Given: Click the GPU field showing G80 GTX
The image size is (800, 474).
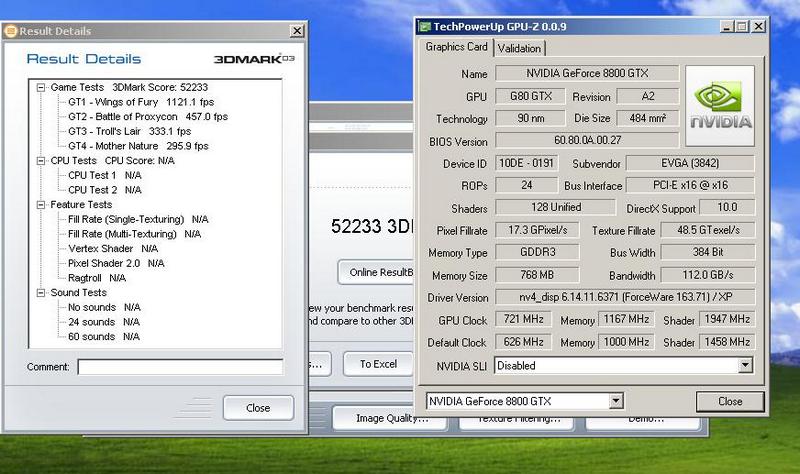Looking at the screenshot, I should tap(531, 96).
